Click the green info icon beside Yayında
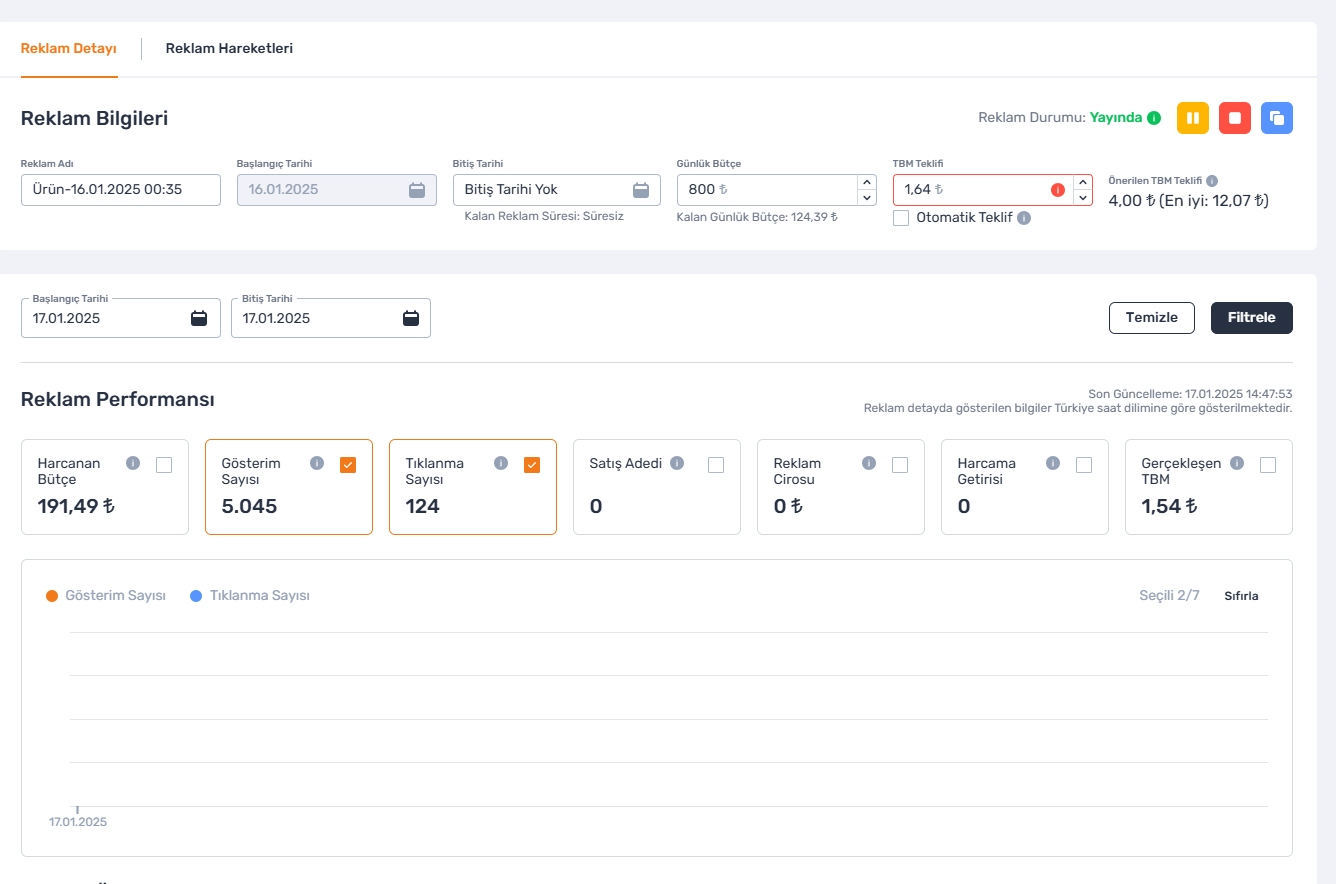This screenshot has height=884, width=1336. pyautogui.click(x=1154, y=118)
